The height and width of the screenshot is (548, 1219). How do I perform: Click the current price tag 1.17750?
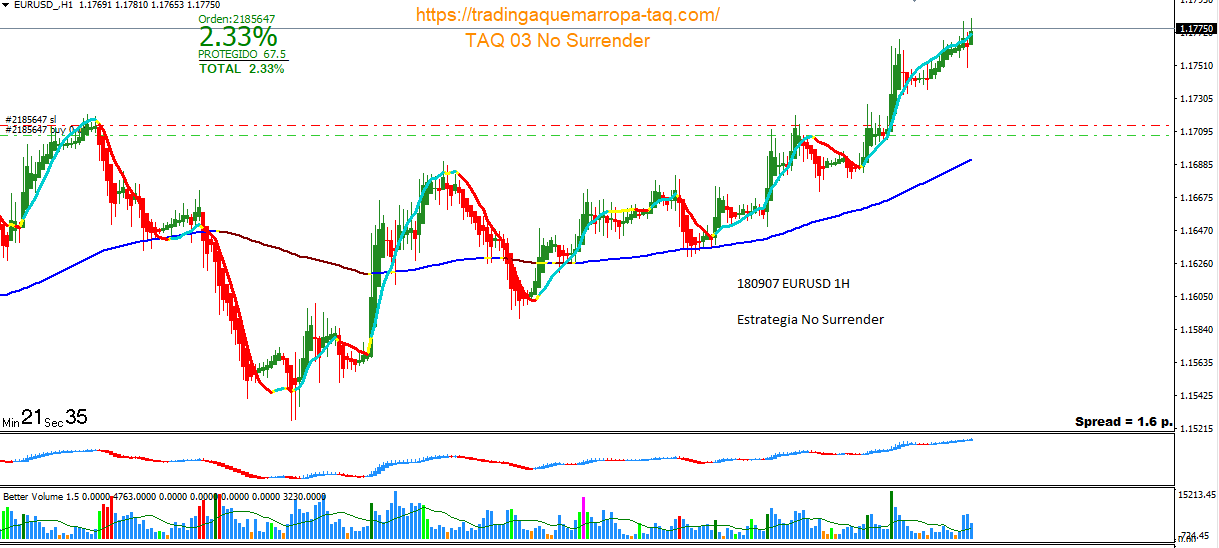click(x=1196, y=30)
